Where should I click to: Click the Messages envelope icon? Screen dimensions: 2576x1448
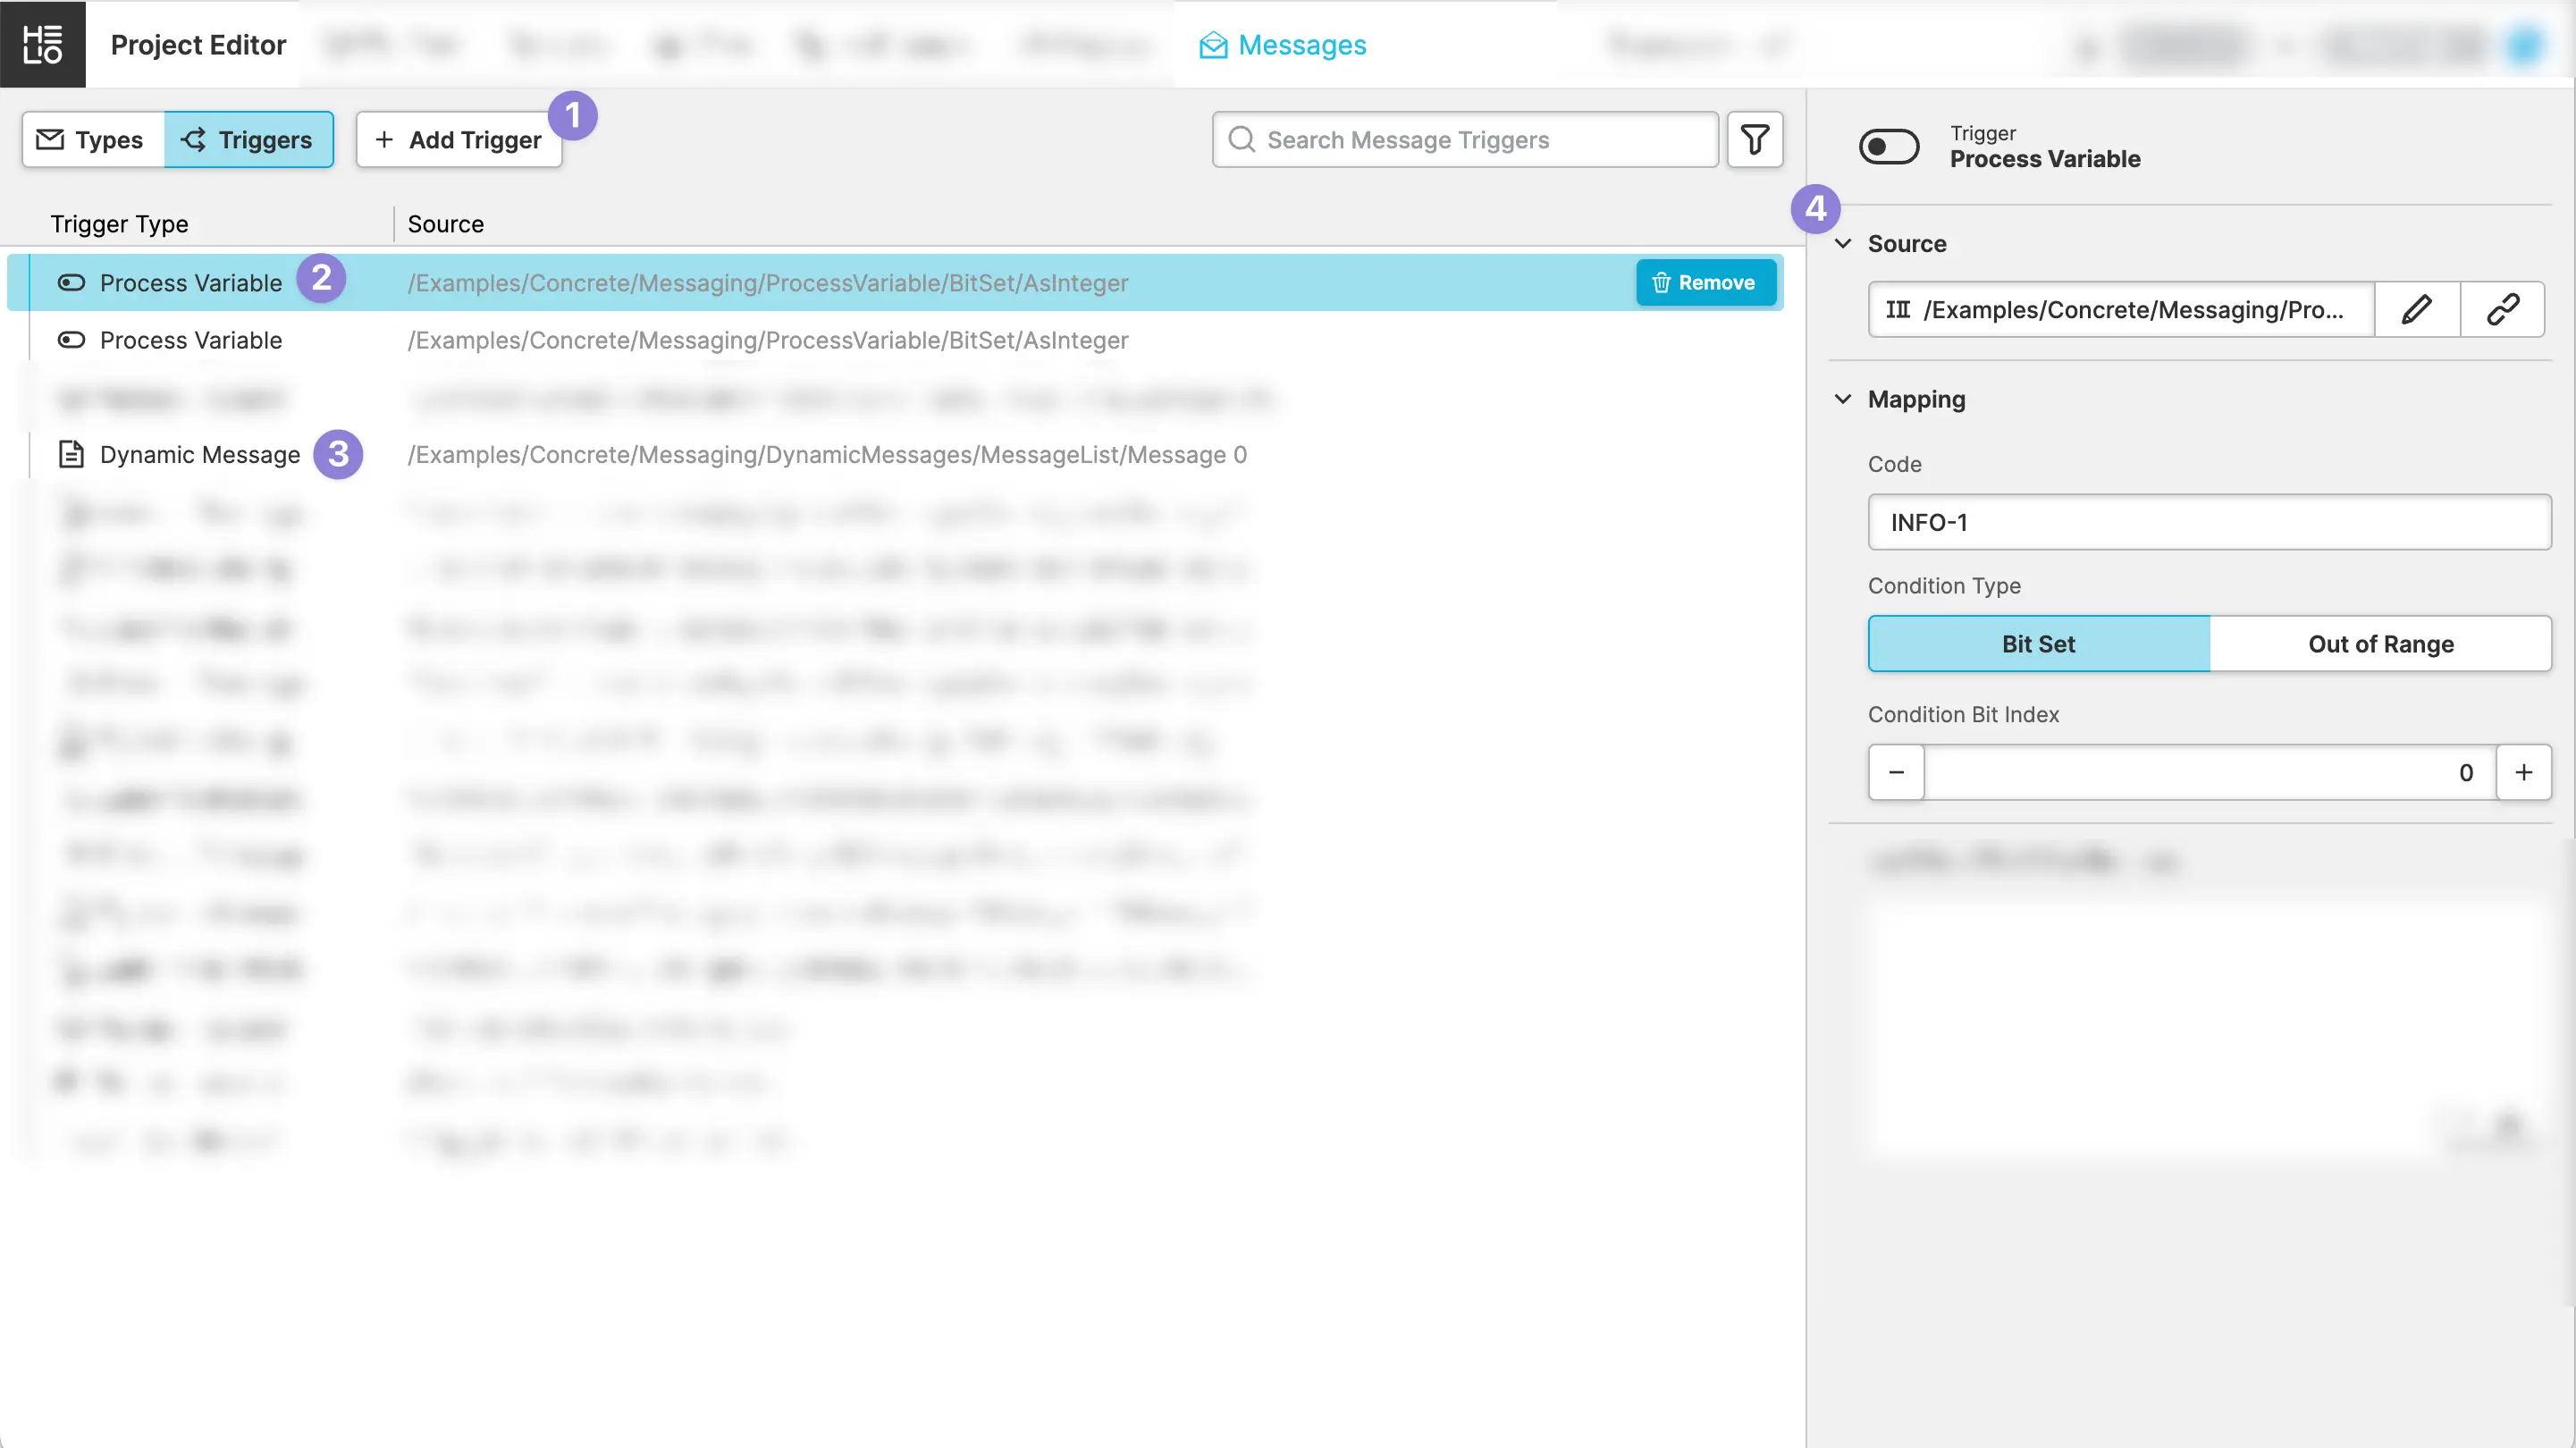1213,45
